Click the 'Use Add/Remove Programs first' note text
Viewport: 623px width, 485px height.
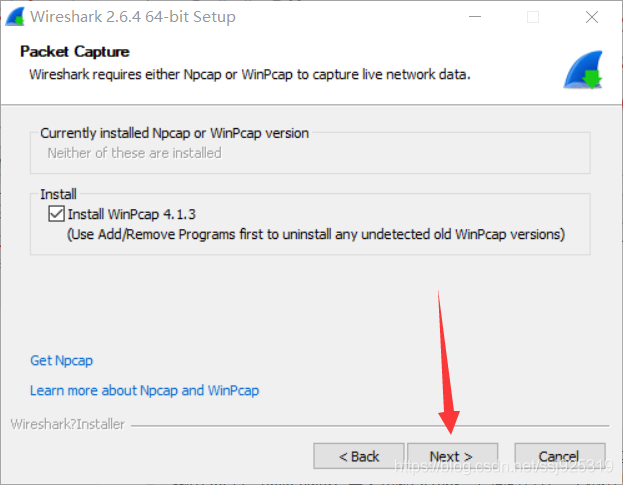pos(315,234)
